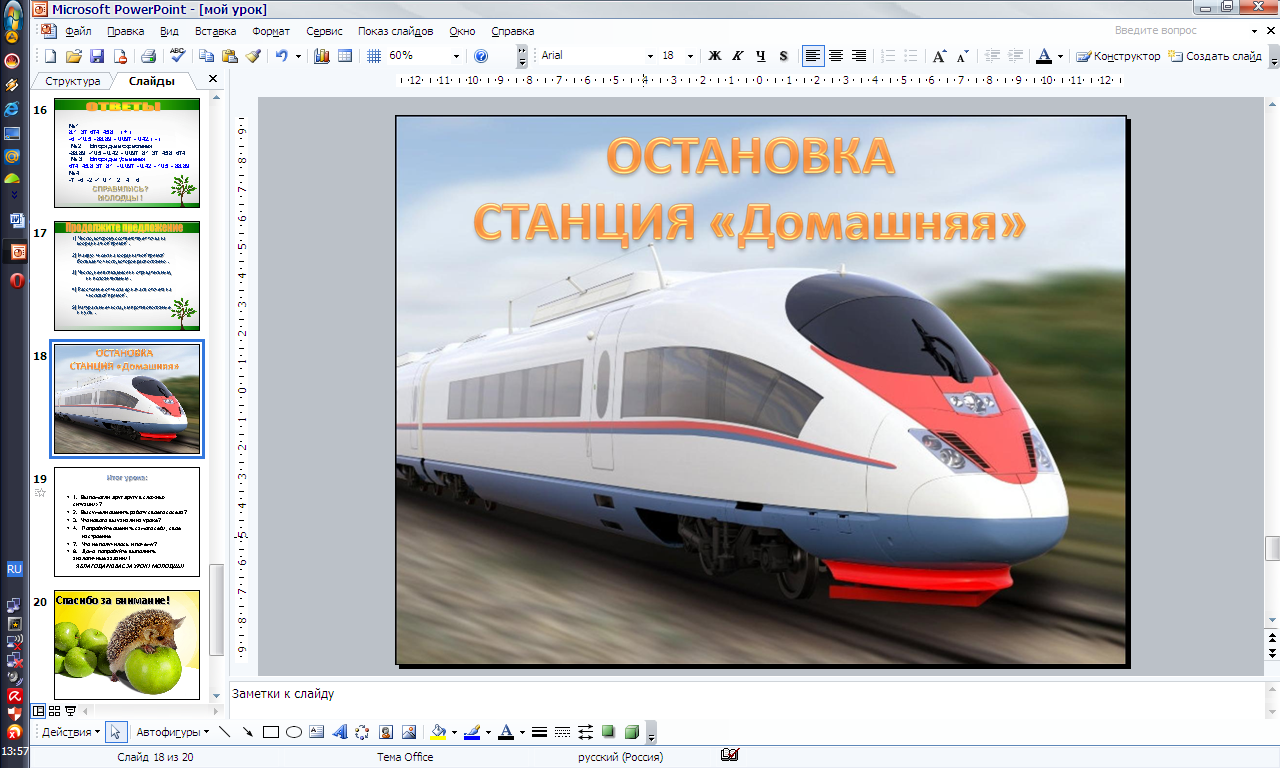Center the text alignment

click(x=836, y=56)
